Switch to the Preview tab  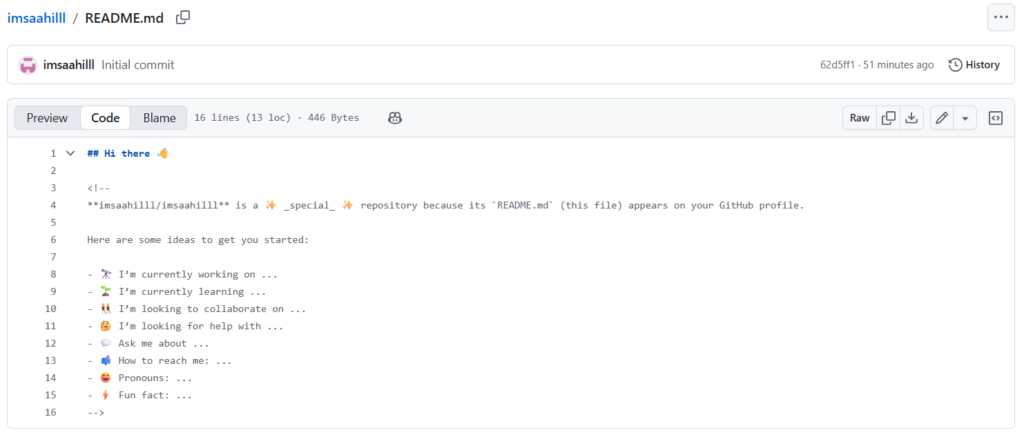pos(47,118)
